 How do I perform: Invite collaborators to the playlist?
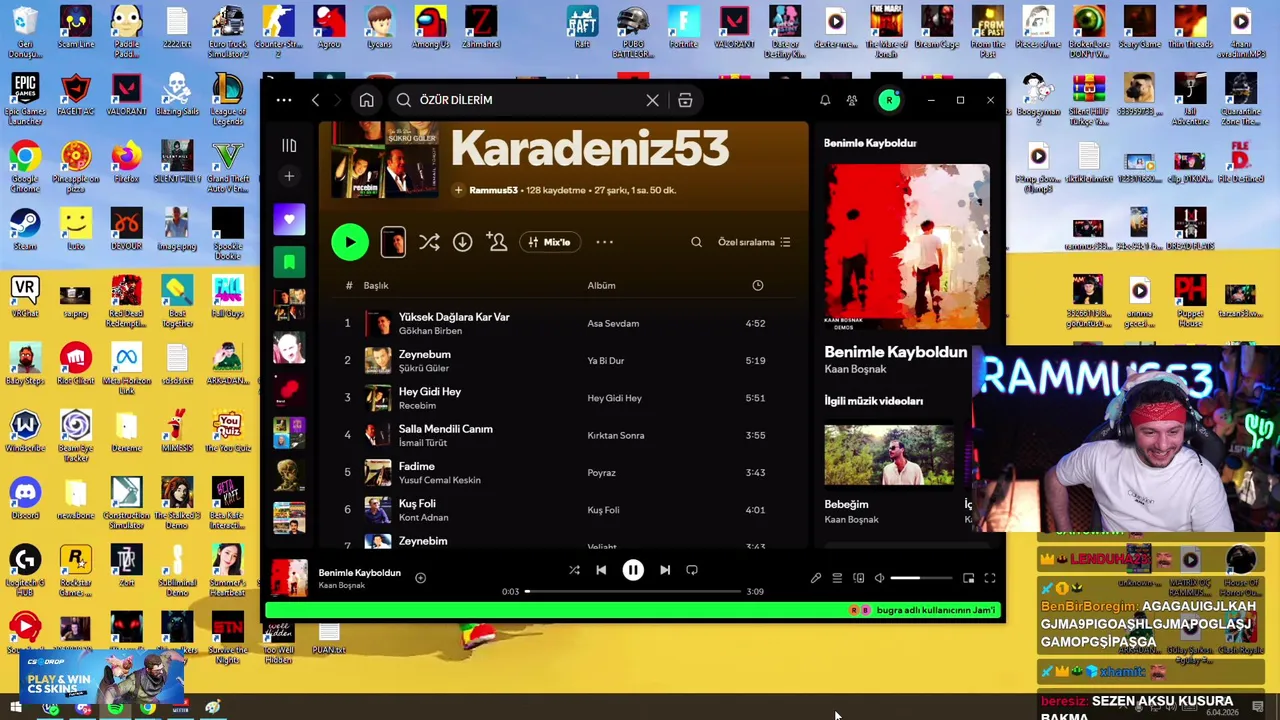497,242
